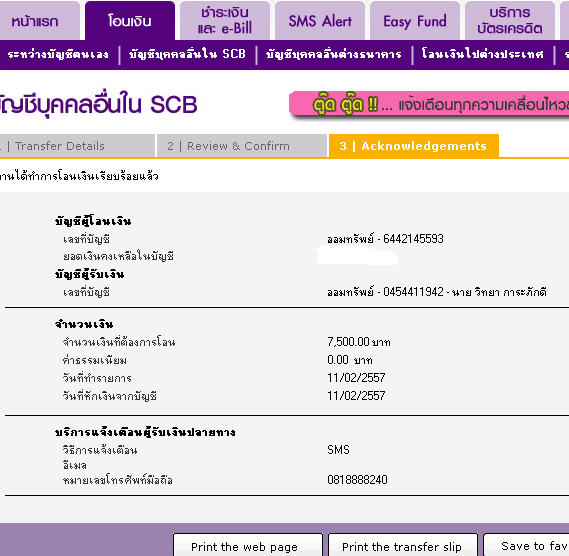Open the Easy Fund tab
Image resolution: width=569 pixels, height=556 pixels.
pyautogui.click(x=415, y=21)
